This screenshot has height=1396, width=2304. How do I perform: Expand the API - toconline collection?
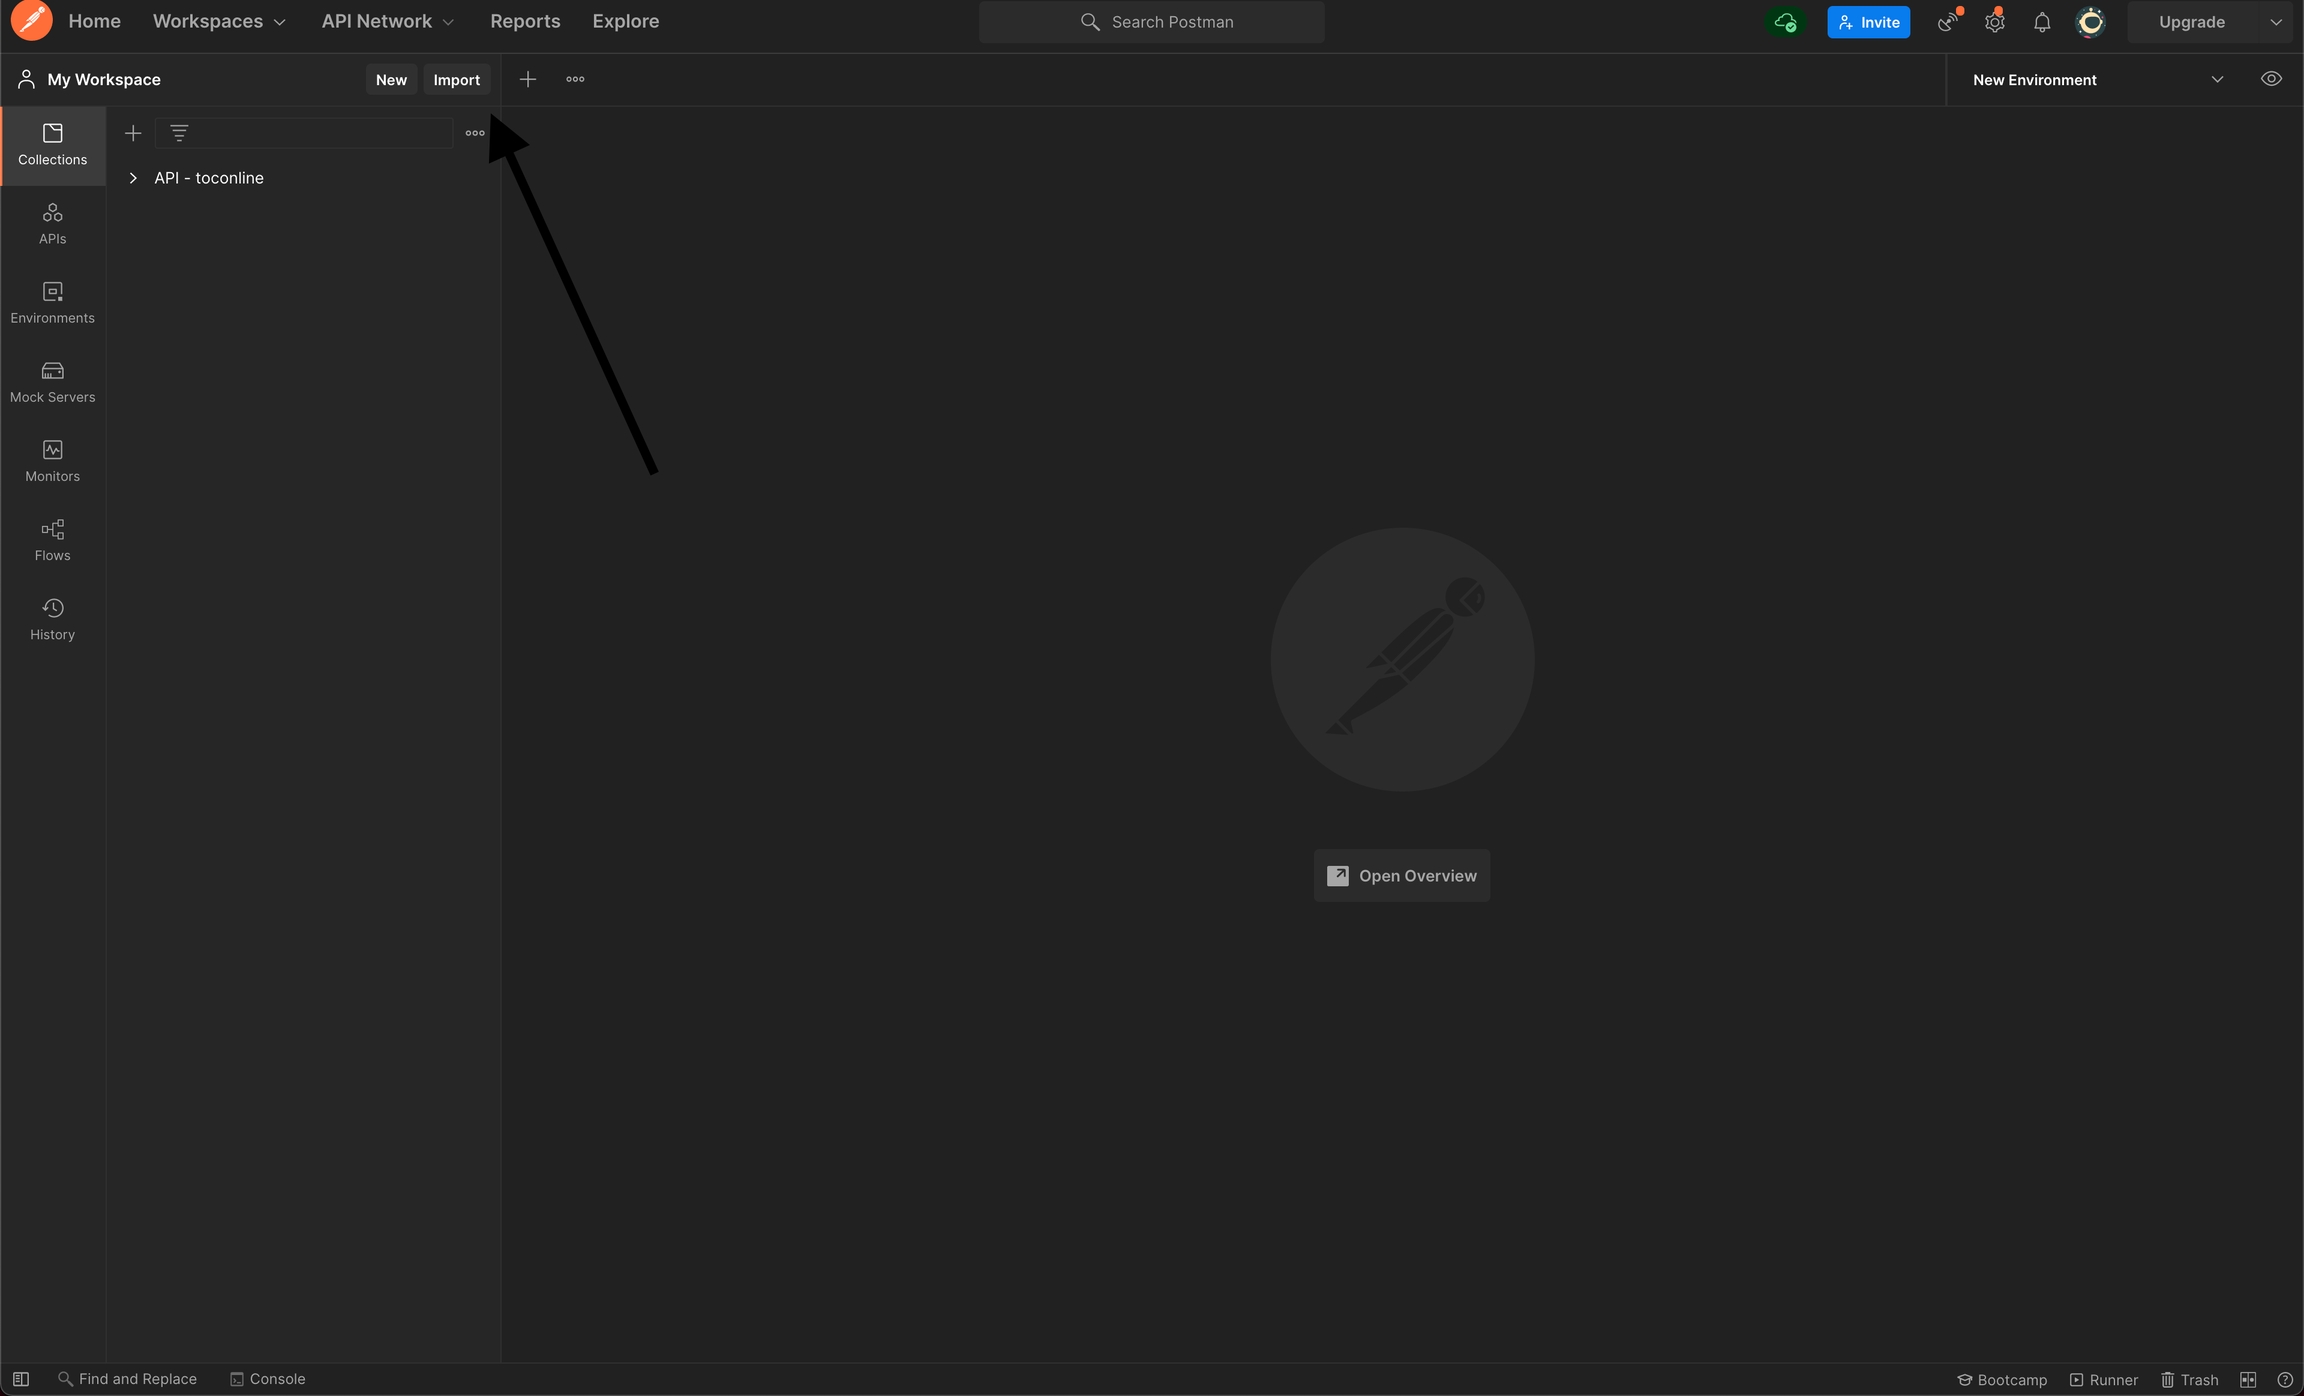(x=133, y=178)
